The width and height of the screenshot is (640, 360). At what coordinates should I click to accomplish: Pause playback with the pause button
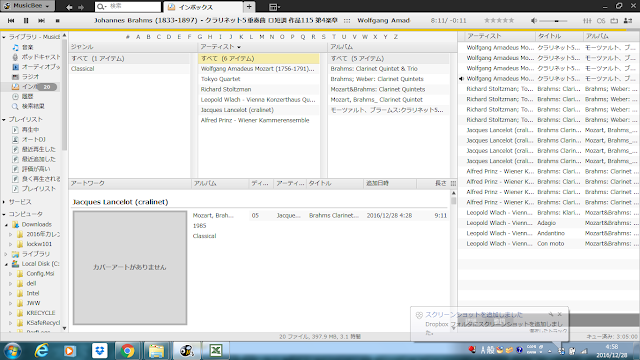26,20
